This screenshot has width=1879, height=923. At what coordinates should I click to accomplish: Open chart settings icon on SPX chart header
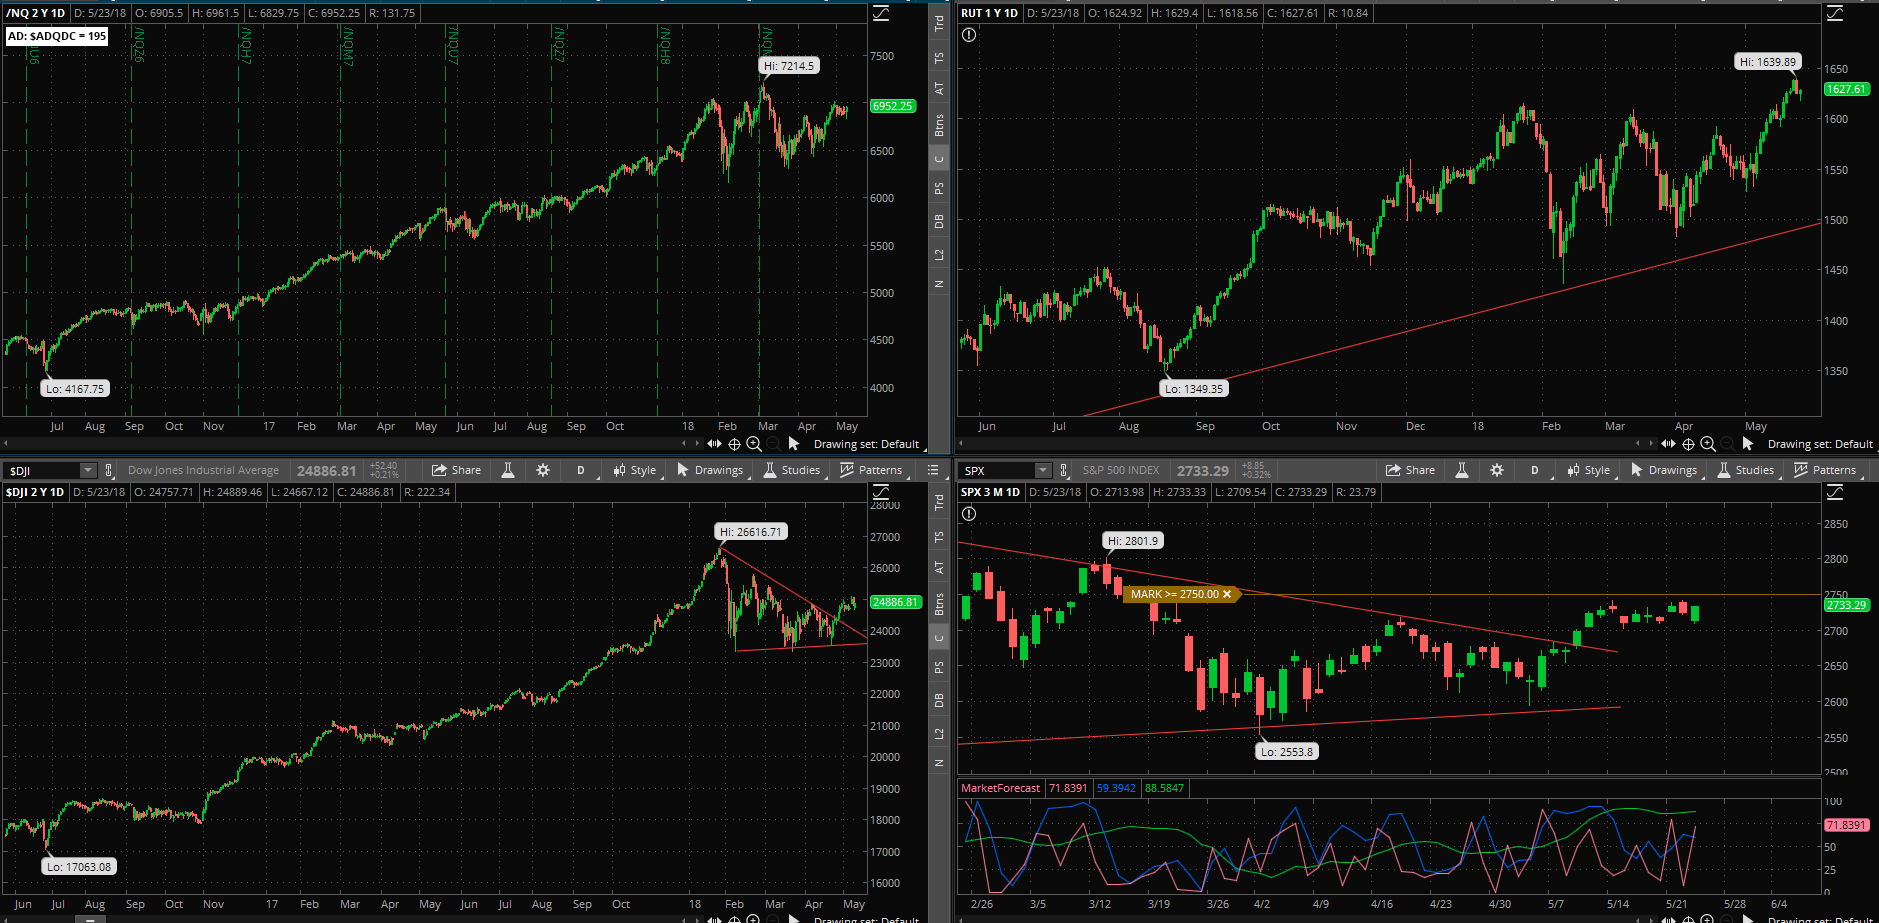click(1835, 492)
